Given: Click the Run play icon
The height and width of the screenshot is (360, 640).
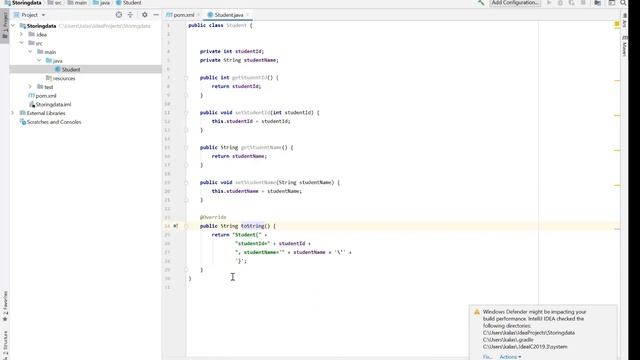Looking at the screenshot, I should point(549,2).
